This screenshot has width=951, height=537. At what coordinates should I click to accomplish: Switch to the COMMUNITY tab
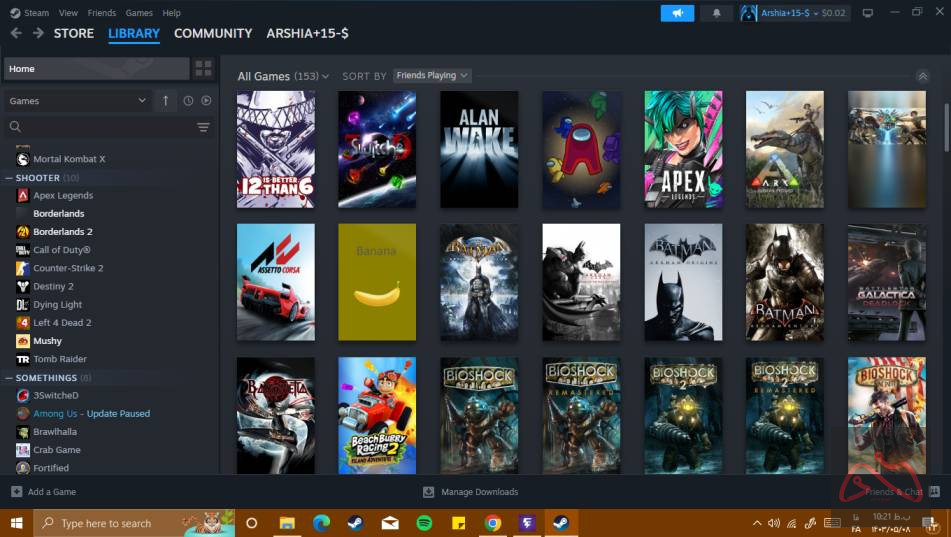tap(213, 33)
